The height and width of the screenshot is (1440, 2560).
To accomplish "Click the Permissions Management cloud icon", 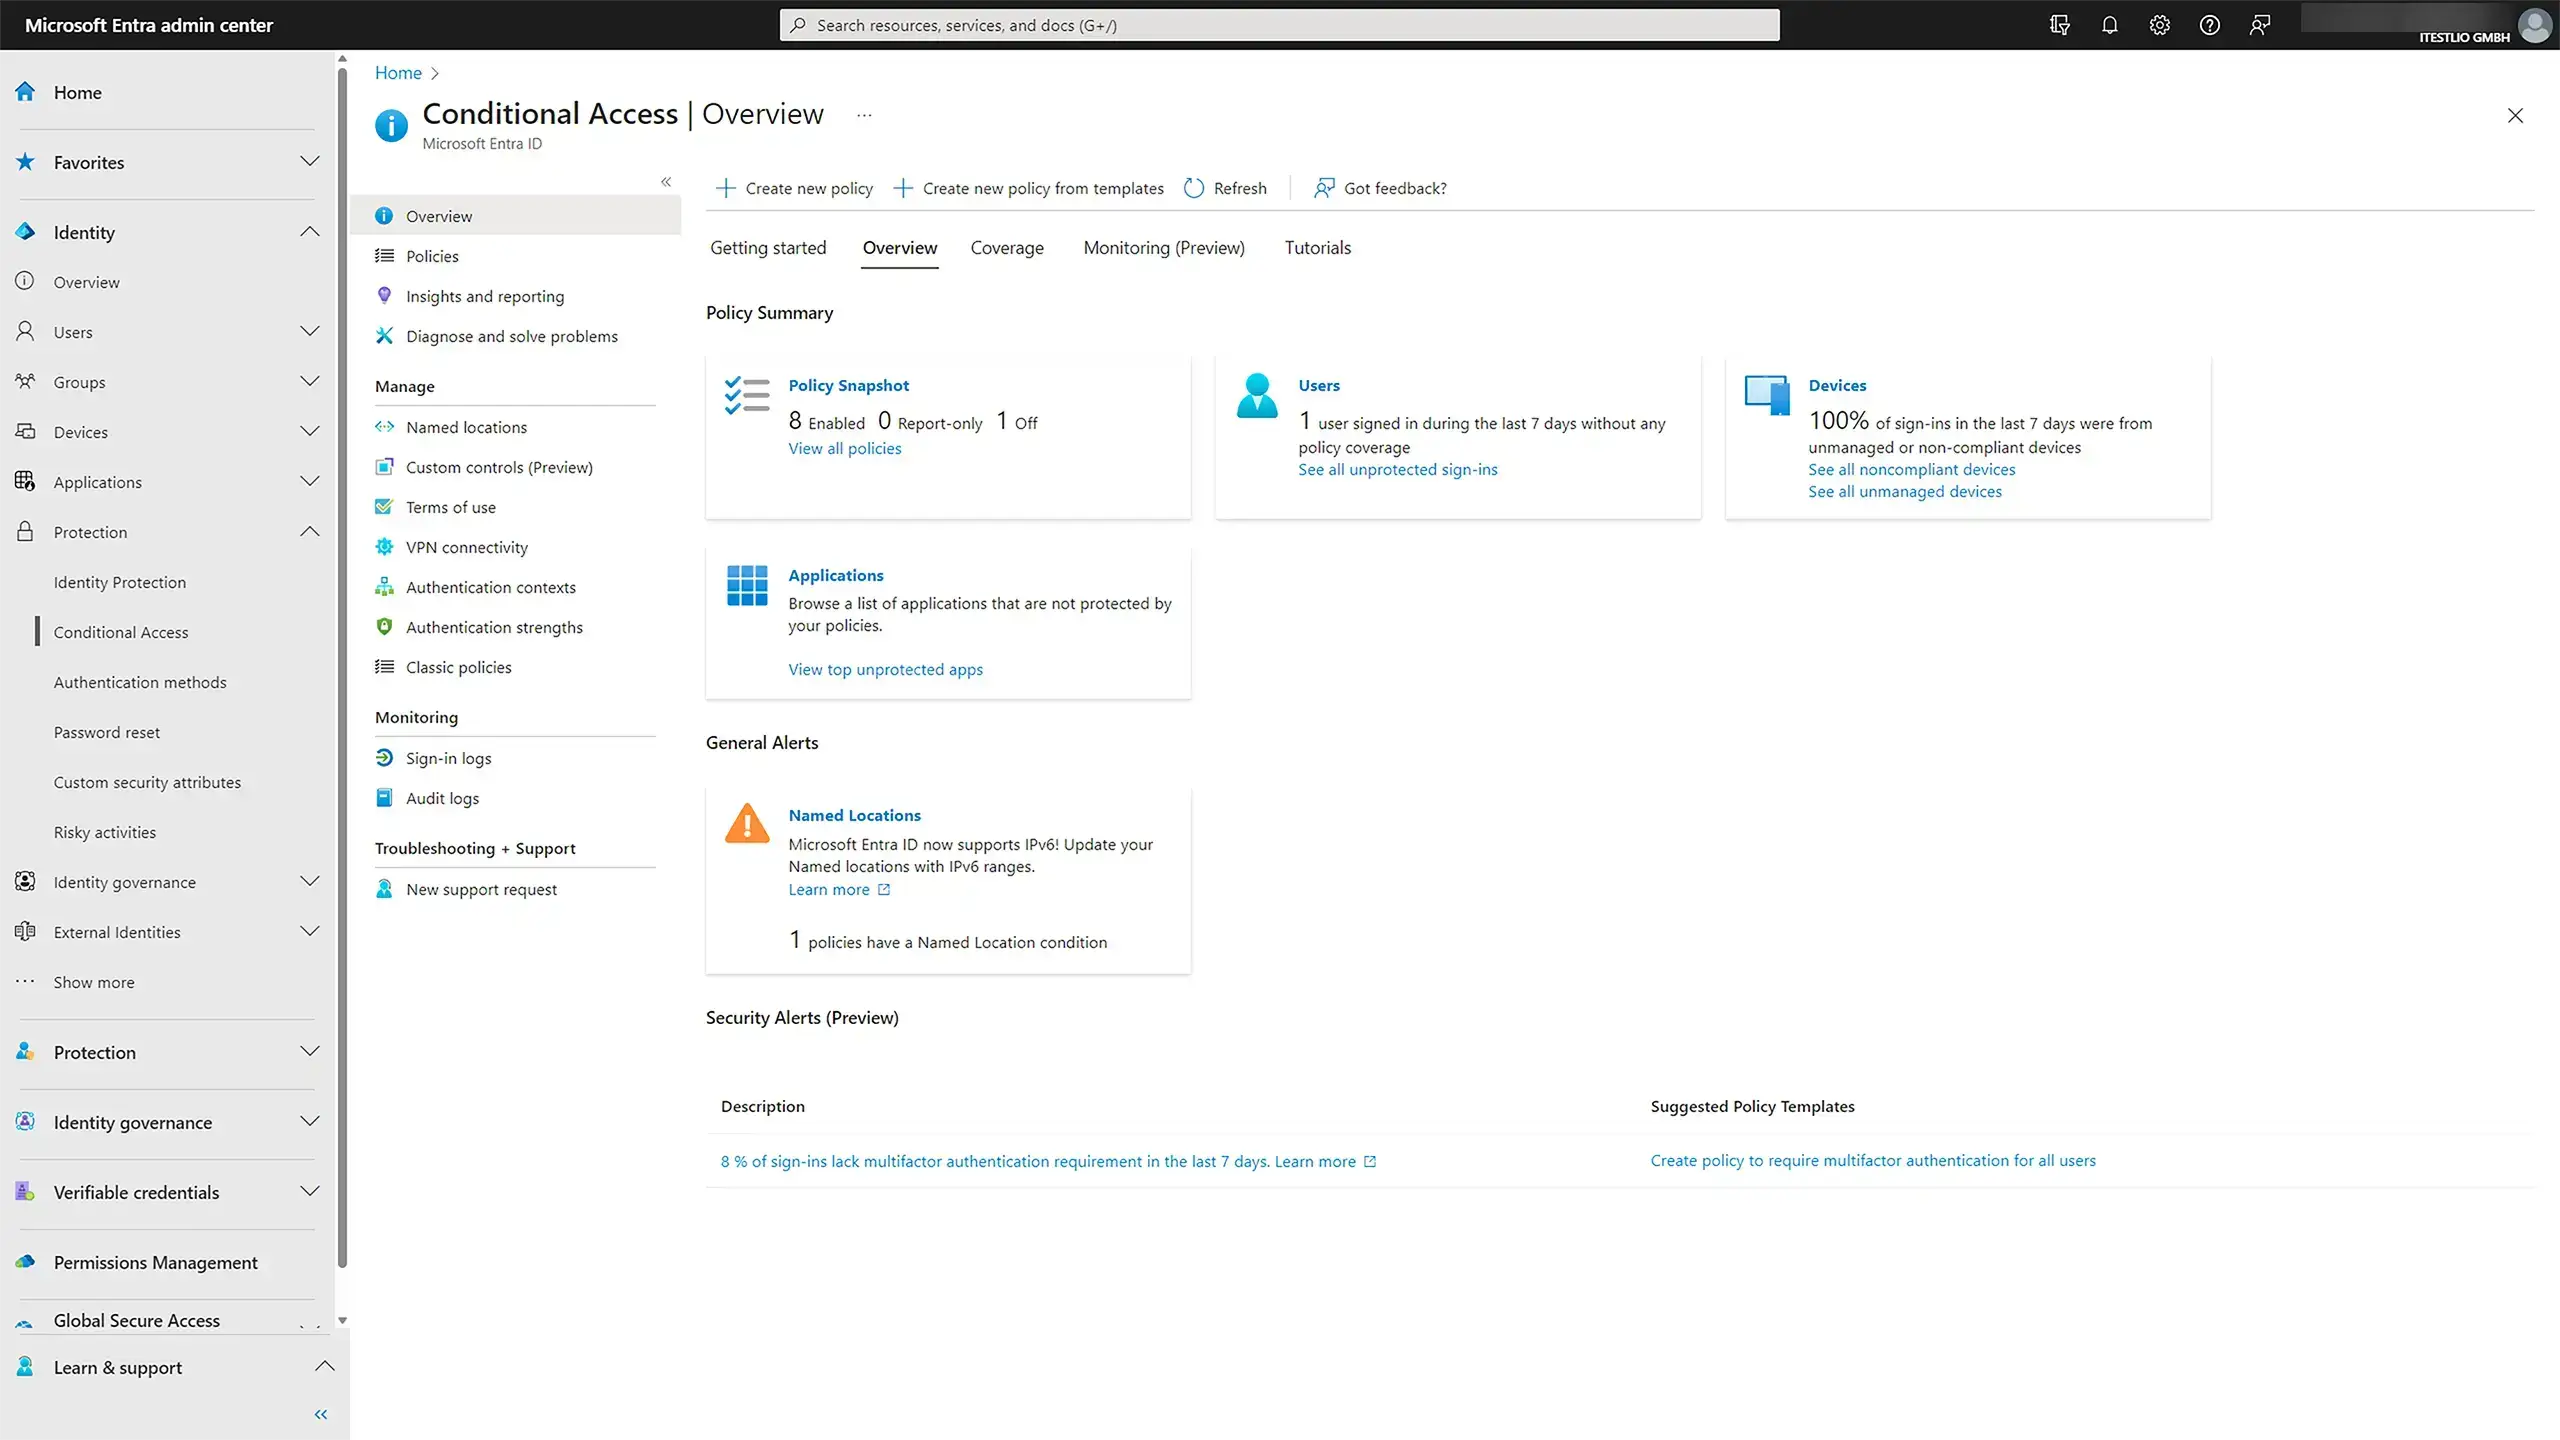I will [x=25, y=1262].
